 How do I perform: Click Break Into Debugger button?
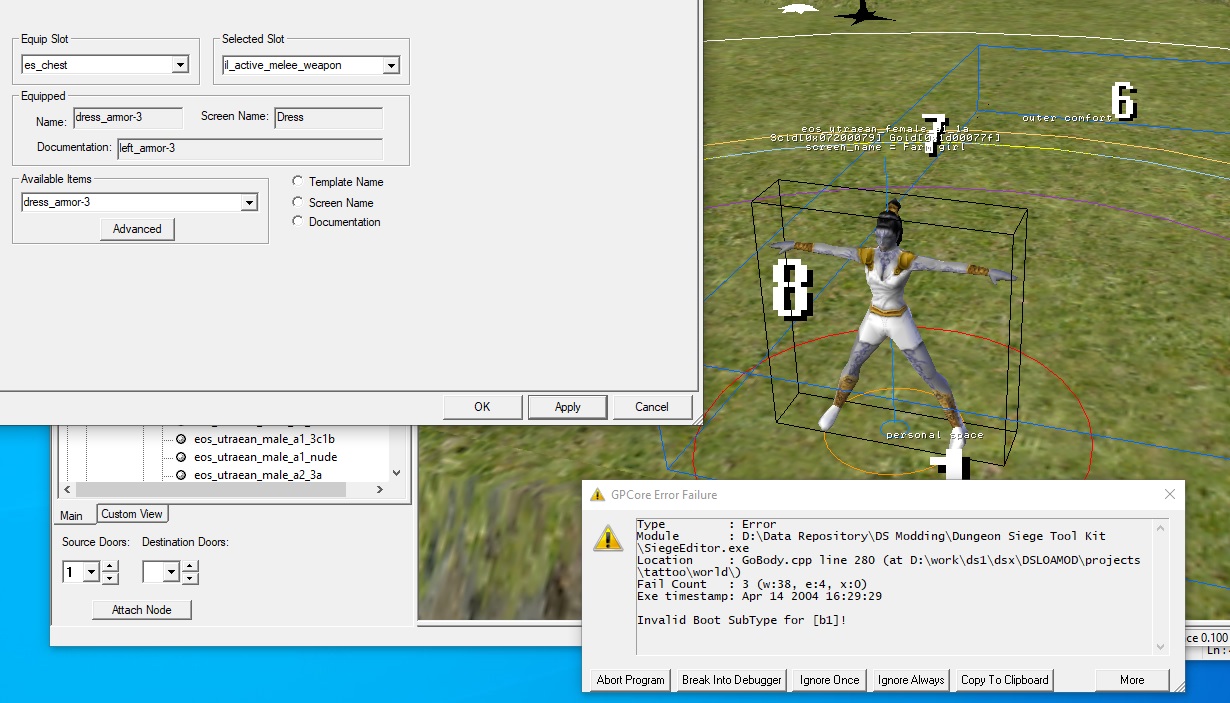[732, 680]
